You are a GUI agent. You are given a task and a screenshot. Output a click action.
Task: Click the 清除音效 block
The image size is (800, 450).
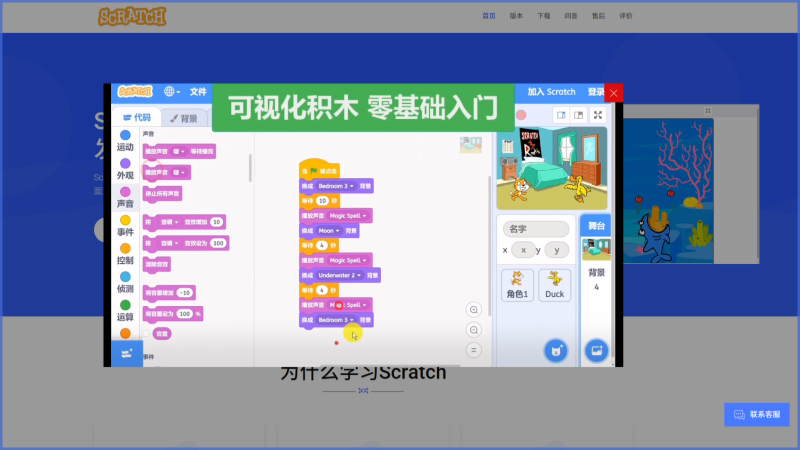tap(157, 264)
